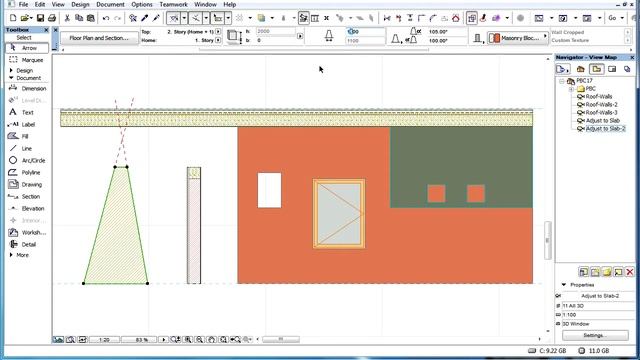Open the Top story link dropdown
The width and height of the screenshot is (640, 360).
218,31
